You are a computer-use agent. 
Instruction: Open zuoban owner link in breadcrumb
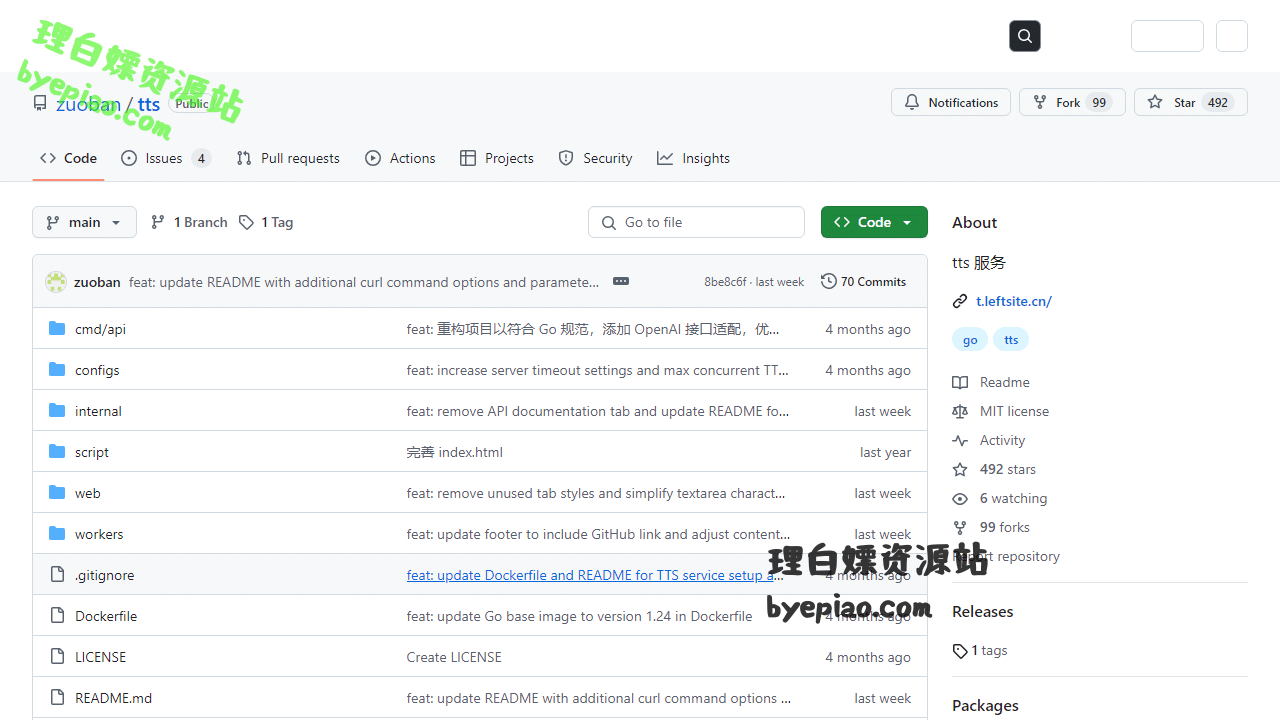pyautogui.click(x=88, y=104)
